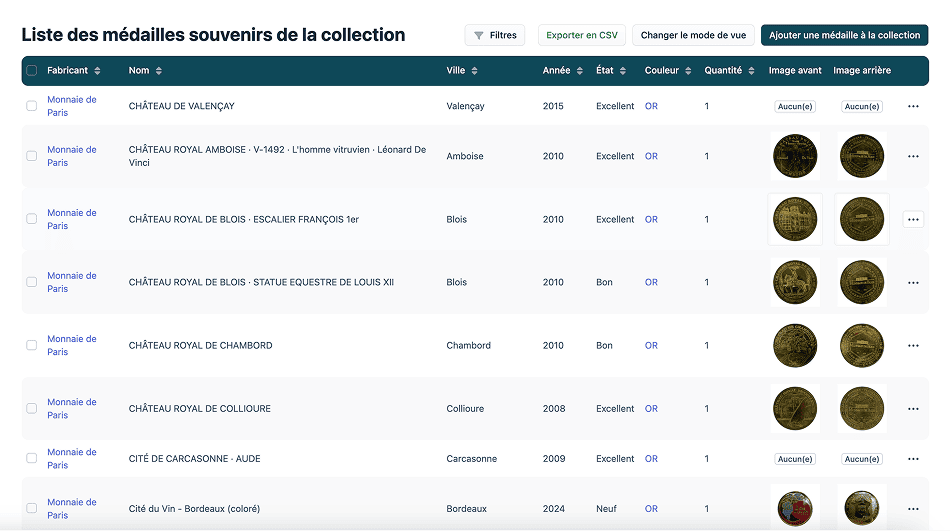The height and width of the screenshot is (531, 950).
Task: Click Changer le mode de vue
Action: coord(693,35)
